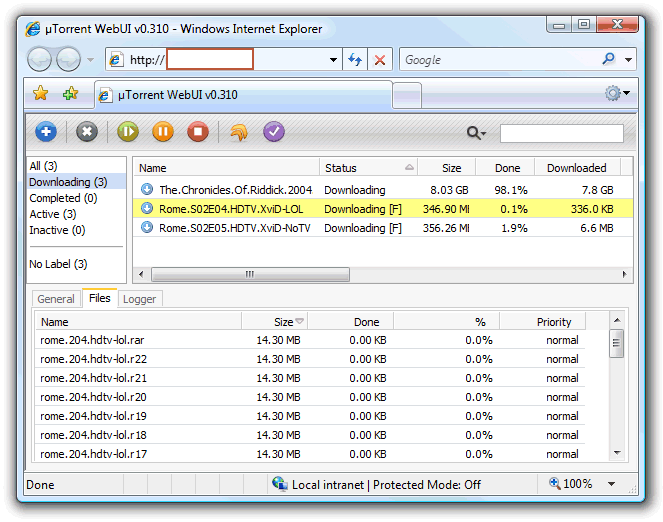Open the Tools gear menu dropdown

pos(617,93)
